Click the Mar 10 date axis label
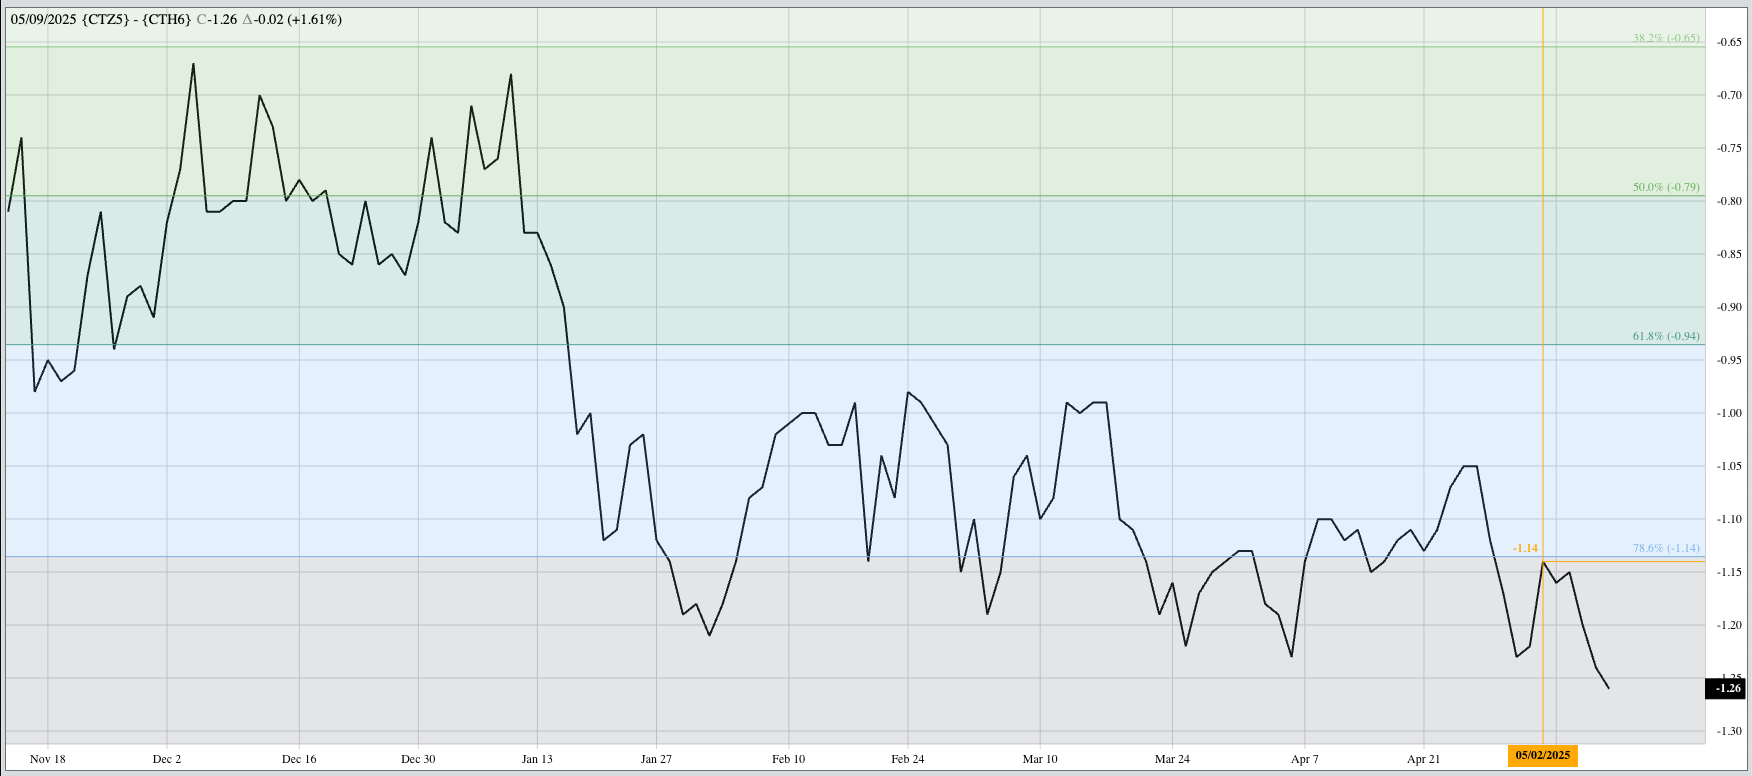 click(1040, 759)
